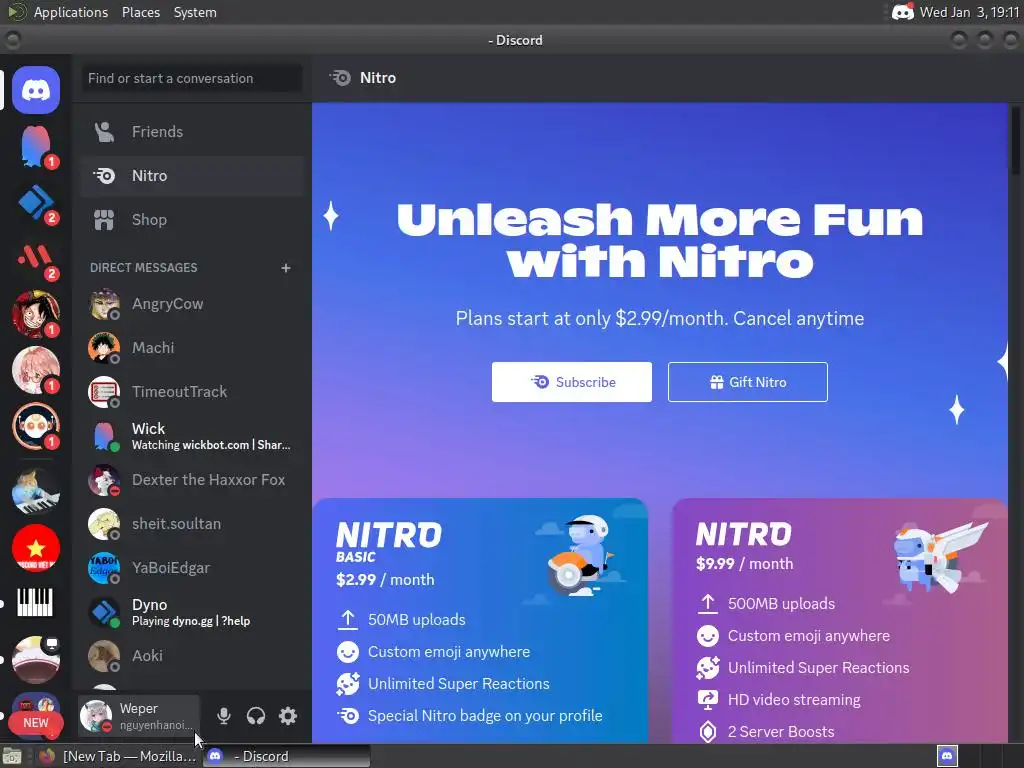The image size is (1024, 768).
Task: Click the Discord tray icon in top panel
Action: (x=903, y=12)
